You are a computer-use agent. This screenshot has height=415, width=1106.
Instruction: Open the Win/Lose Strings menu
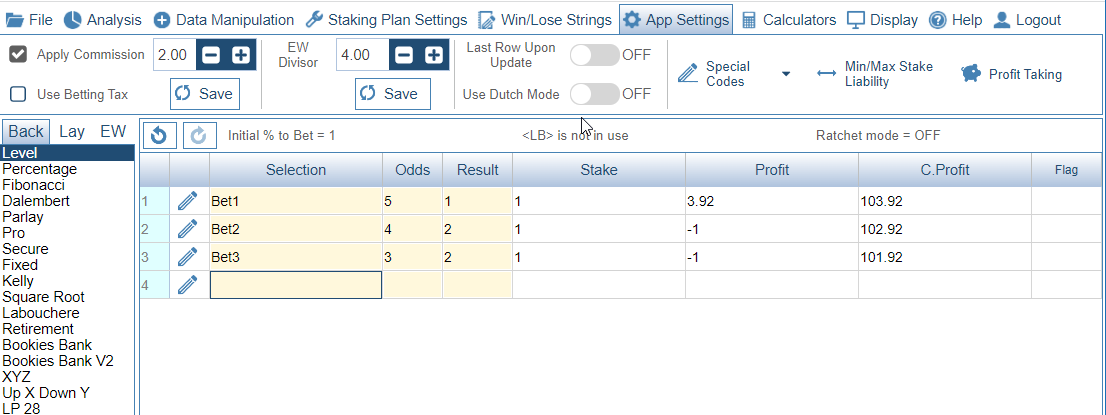click(x=545, y=20)
